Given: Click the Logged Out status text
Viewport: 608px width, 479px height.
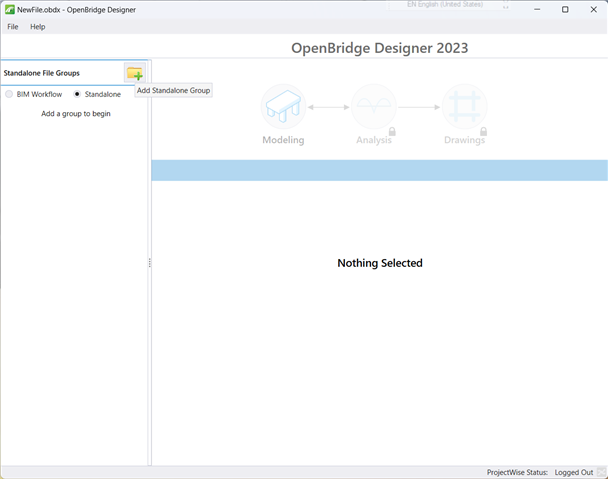Looking at the screenshot, I should pyautogui.click(x=573, y=472).
